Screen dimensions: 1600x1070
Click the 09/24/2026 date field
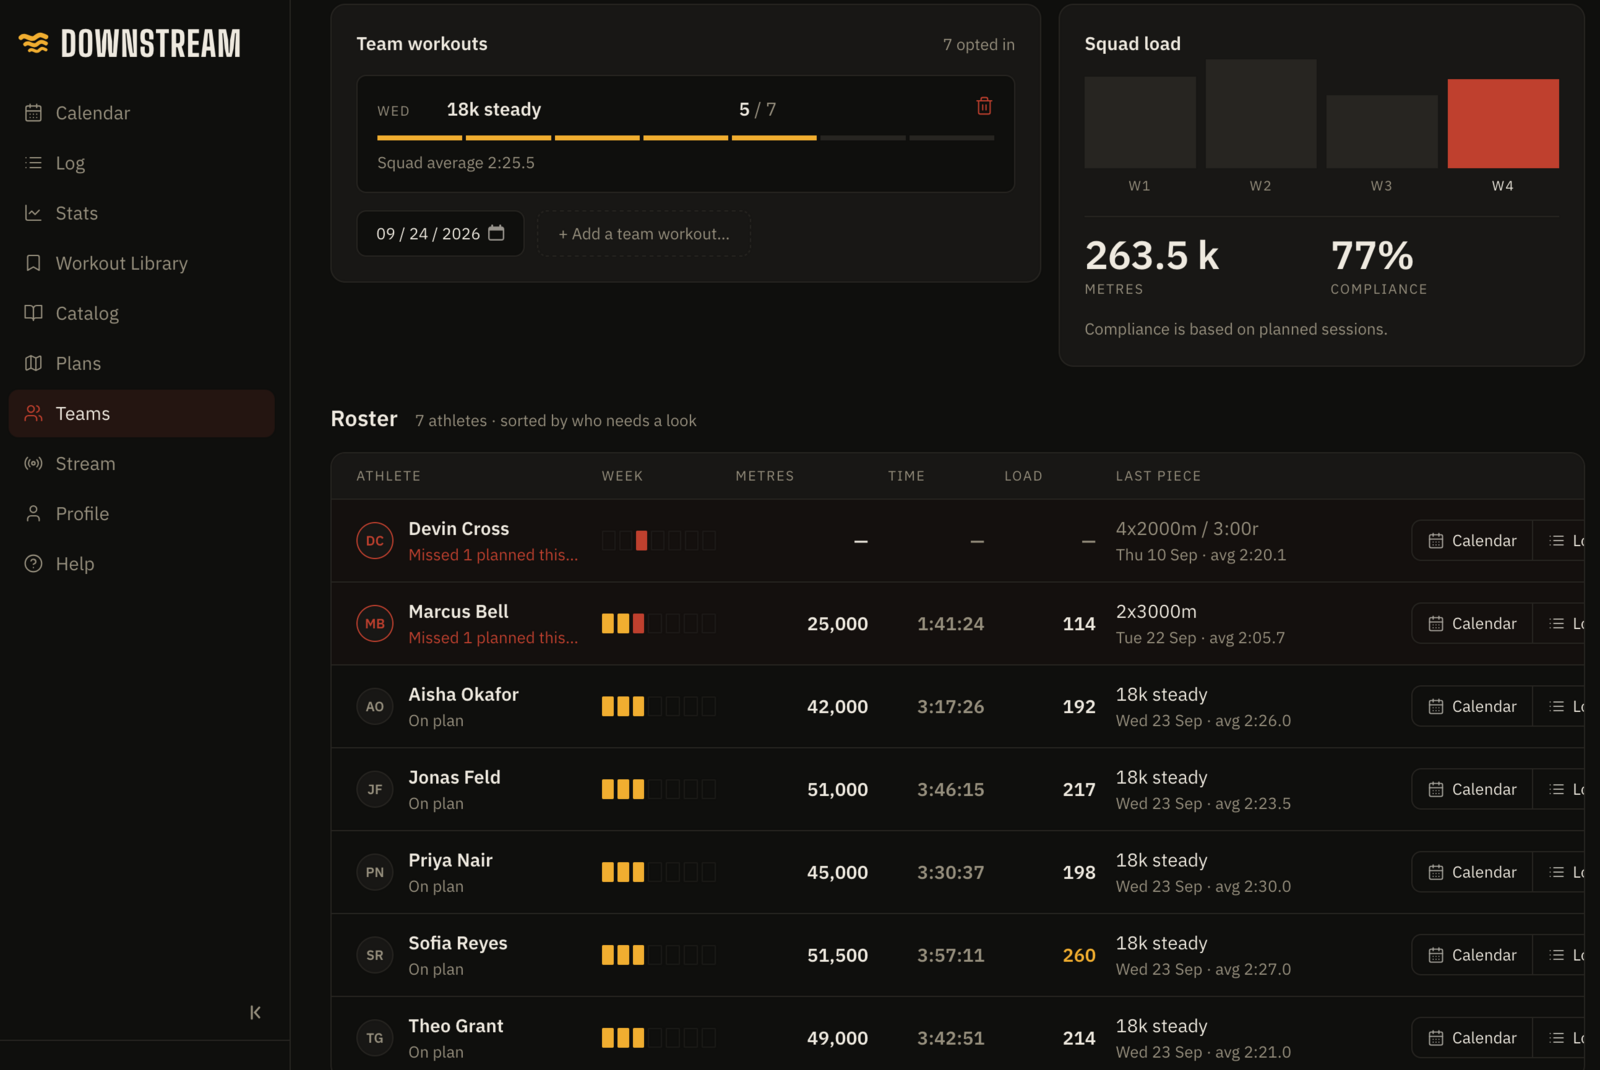tap(440, 233)
